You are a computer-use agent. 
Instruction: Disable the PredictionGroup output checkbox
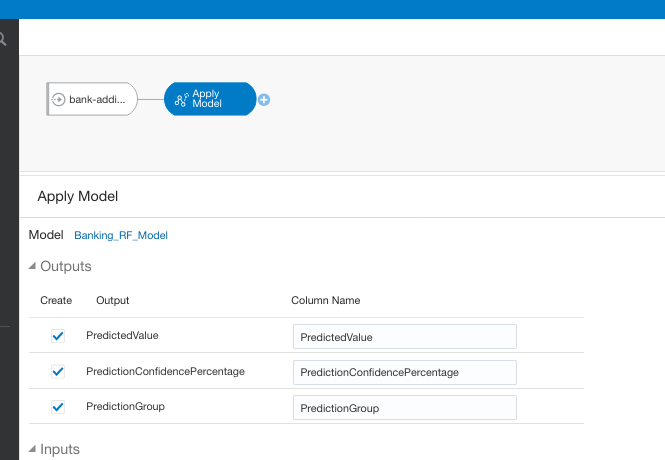[58, 407]
